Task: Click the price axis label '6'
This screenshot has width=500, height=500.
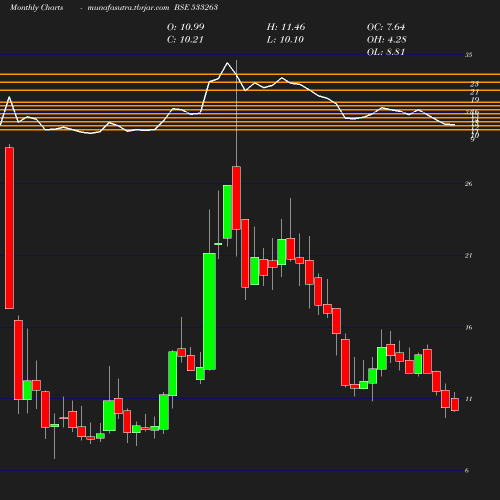Action: [x=467, y=471]
